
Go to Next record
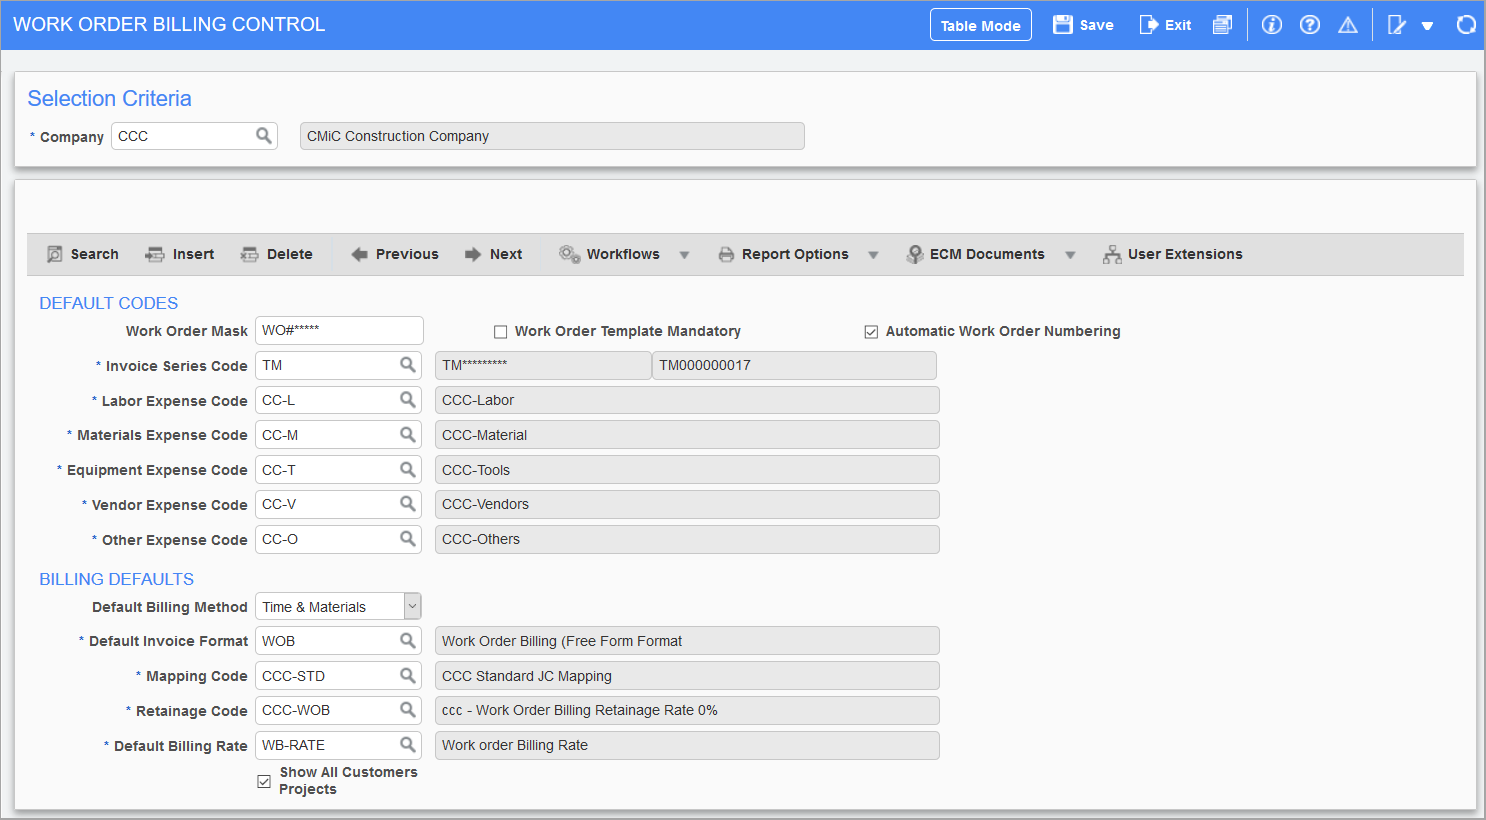pyautogui.click(x=494, y=255)
